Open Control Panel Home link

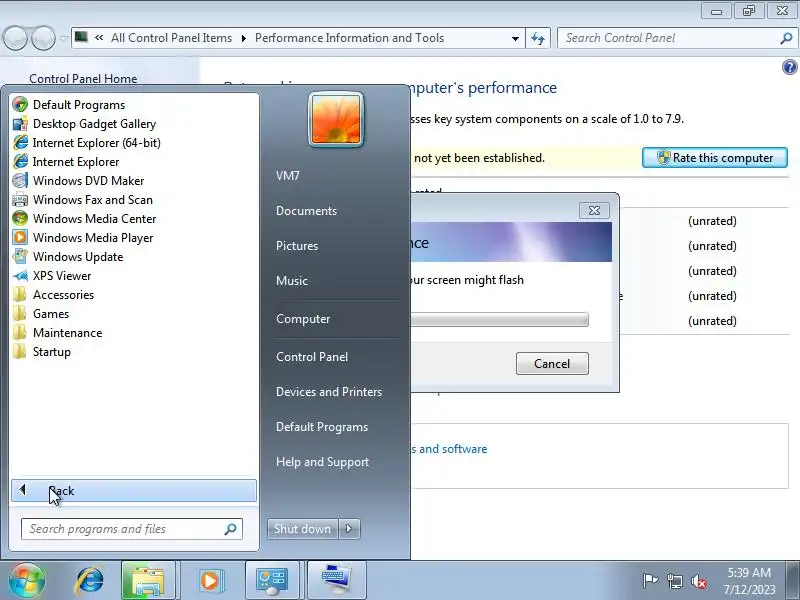[83, 79]
